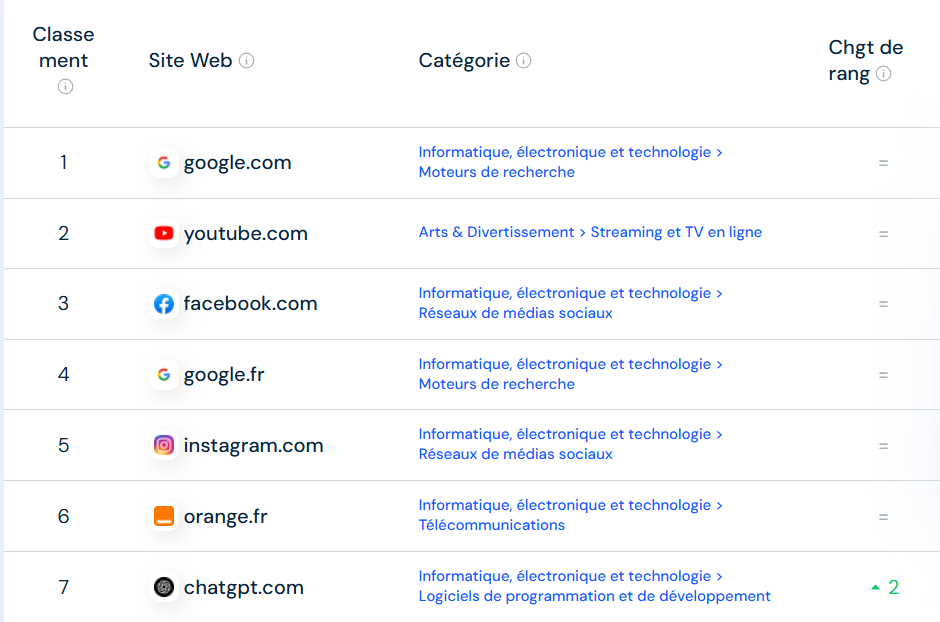Click rank number 3 cell
The height and width of the screenshot is (622, 940).
click(x=64, y=304)
